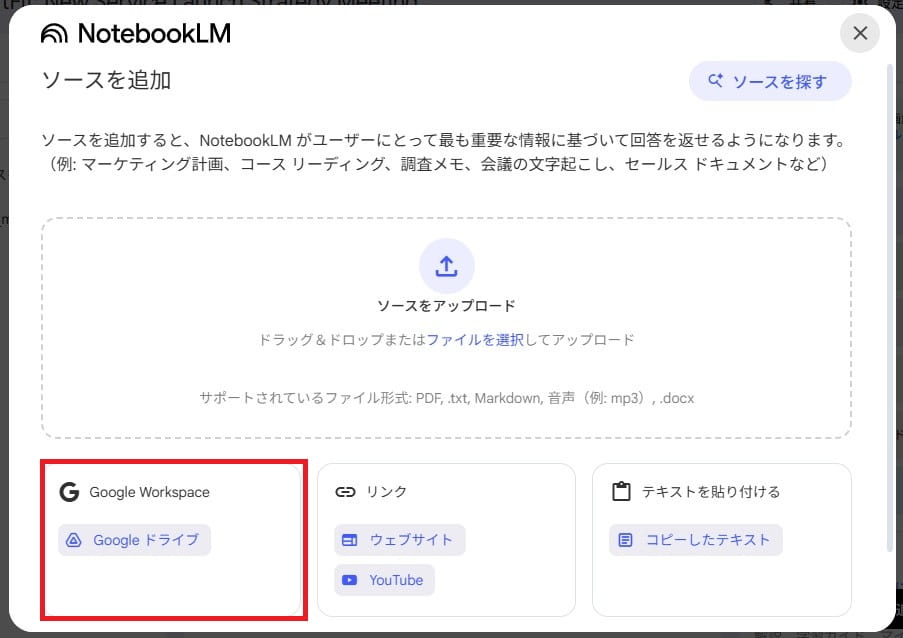Click the YouTube play icon
Screen dimensions: 903x638
click(x=351, y=579)
